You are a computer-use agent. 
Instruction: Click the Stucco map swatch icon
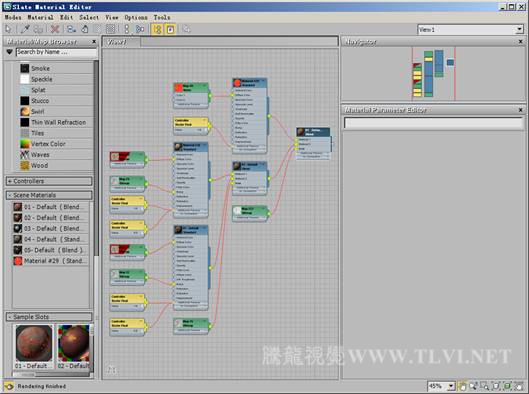pyautogui.click(x=25, y=101)
